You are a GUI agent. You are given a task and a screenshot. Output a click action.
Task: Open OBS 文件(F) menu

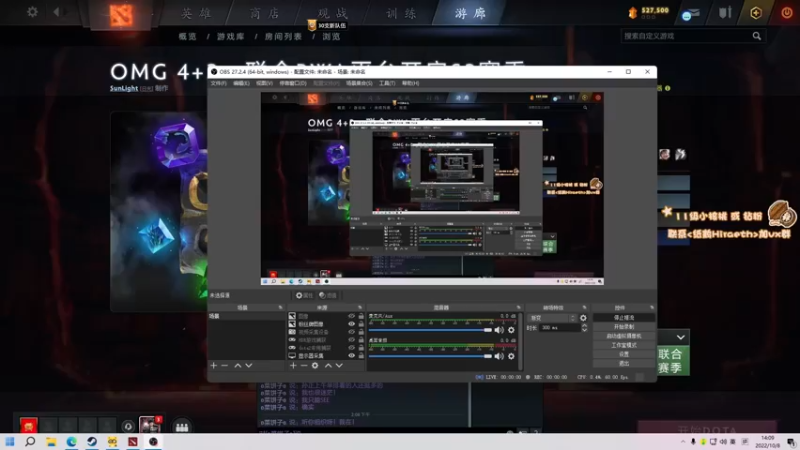coord(218,83)
